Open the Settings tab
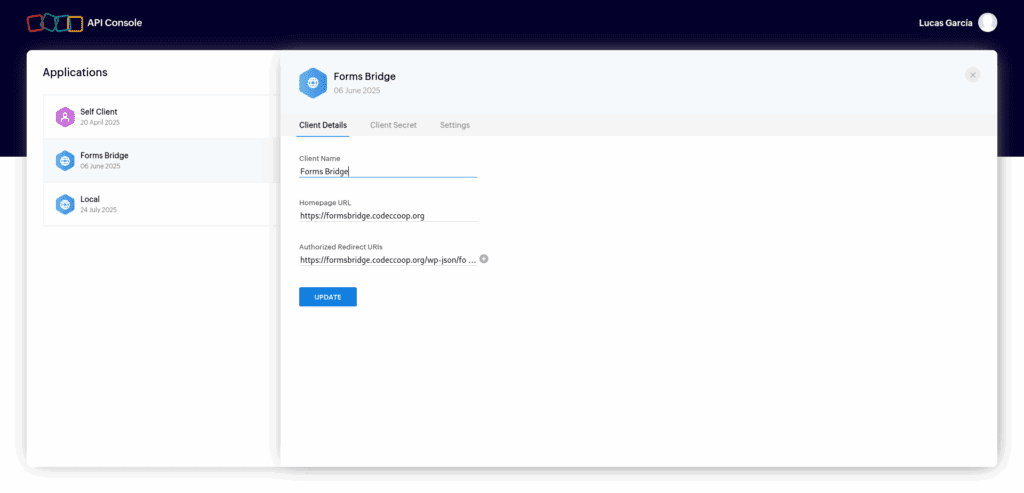 tap(455, 125)
